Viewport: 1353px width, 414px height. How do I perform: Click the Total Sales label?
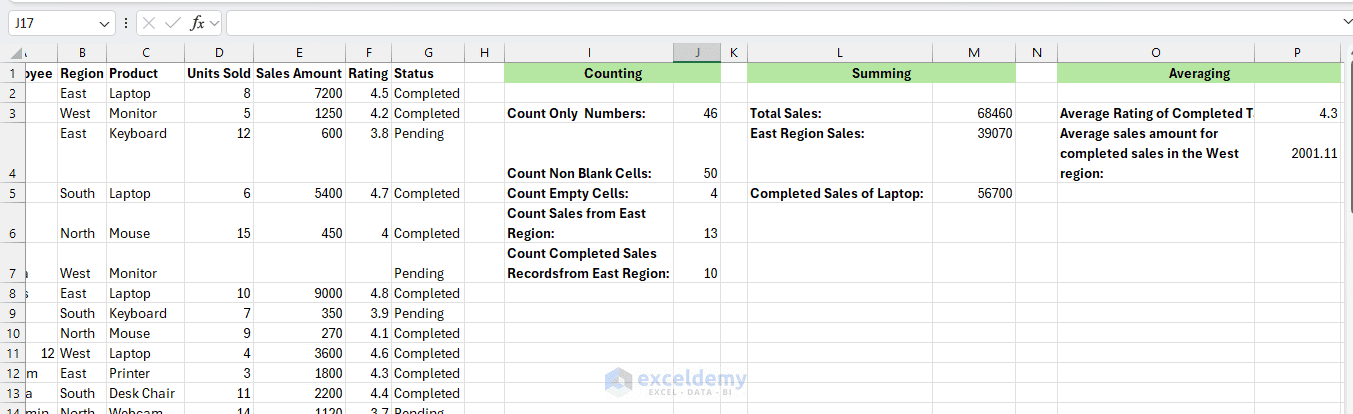786,113
